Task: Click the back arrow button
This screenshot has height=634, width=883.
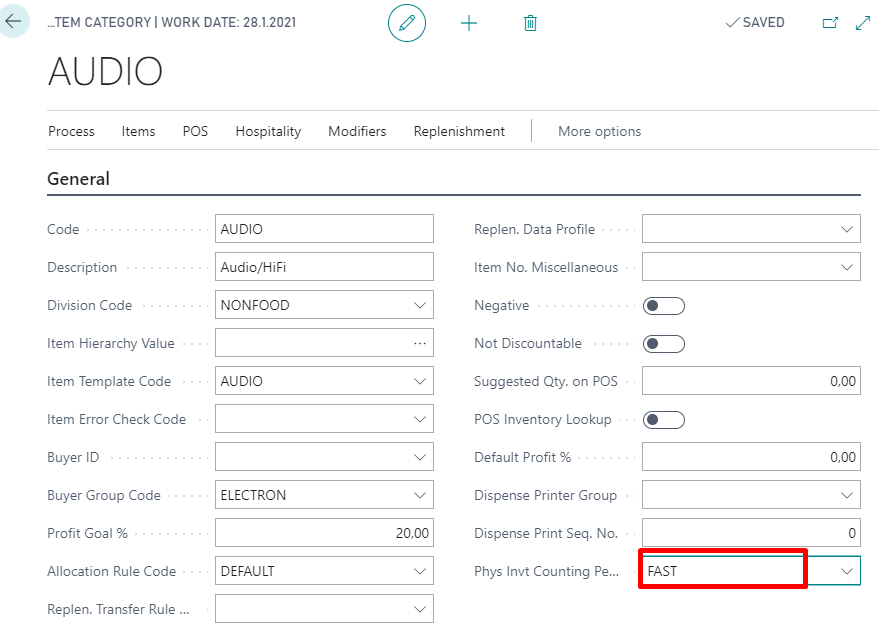Action: click(x=13, y=20)
